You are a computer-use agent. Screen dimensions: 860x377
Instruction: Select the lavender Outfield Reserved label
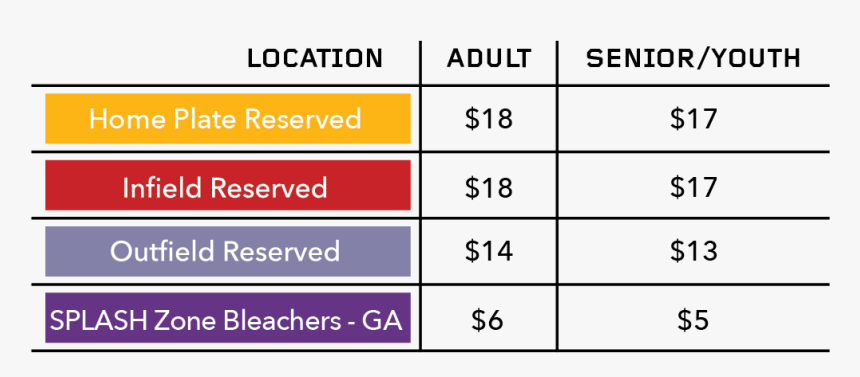(228, 251)
